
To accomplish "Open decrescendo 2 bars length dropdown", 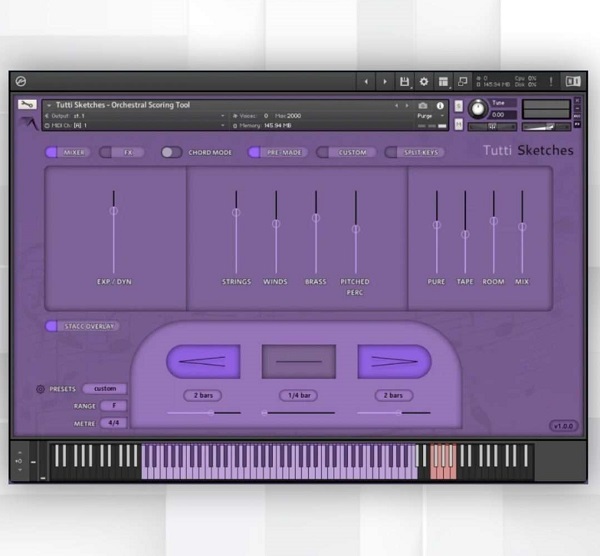I will click(394, 395).
